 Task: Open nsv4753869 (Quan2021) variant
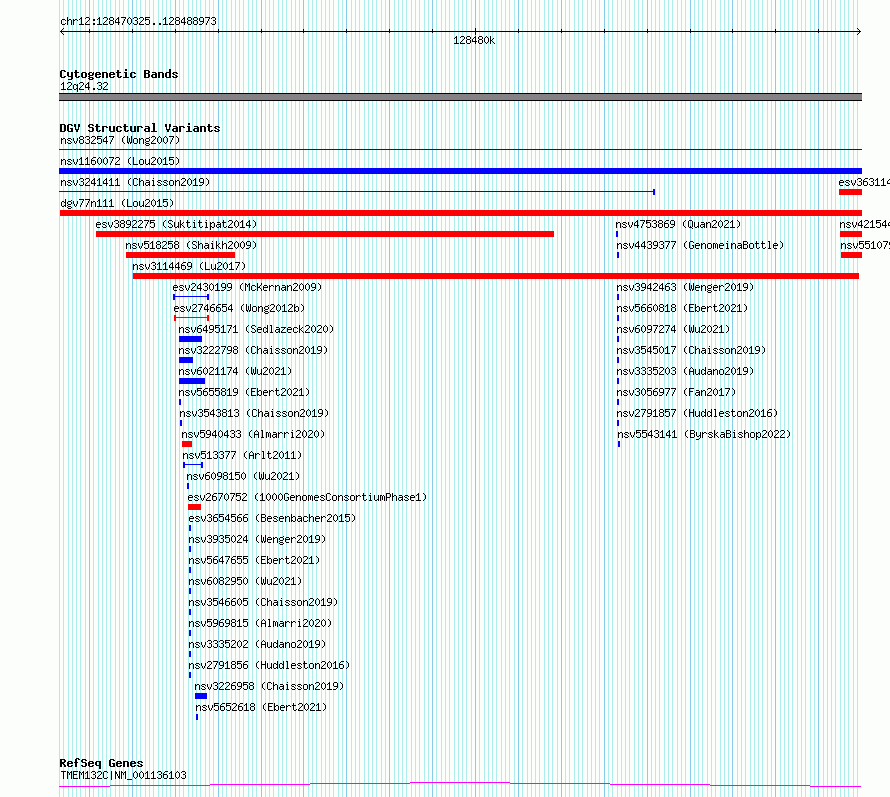coord(679,224)
